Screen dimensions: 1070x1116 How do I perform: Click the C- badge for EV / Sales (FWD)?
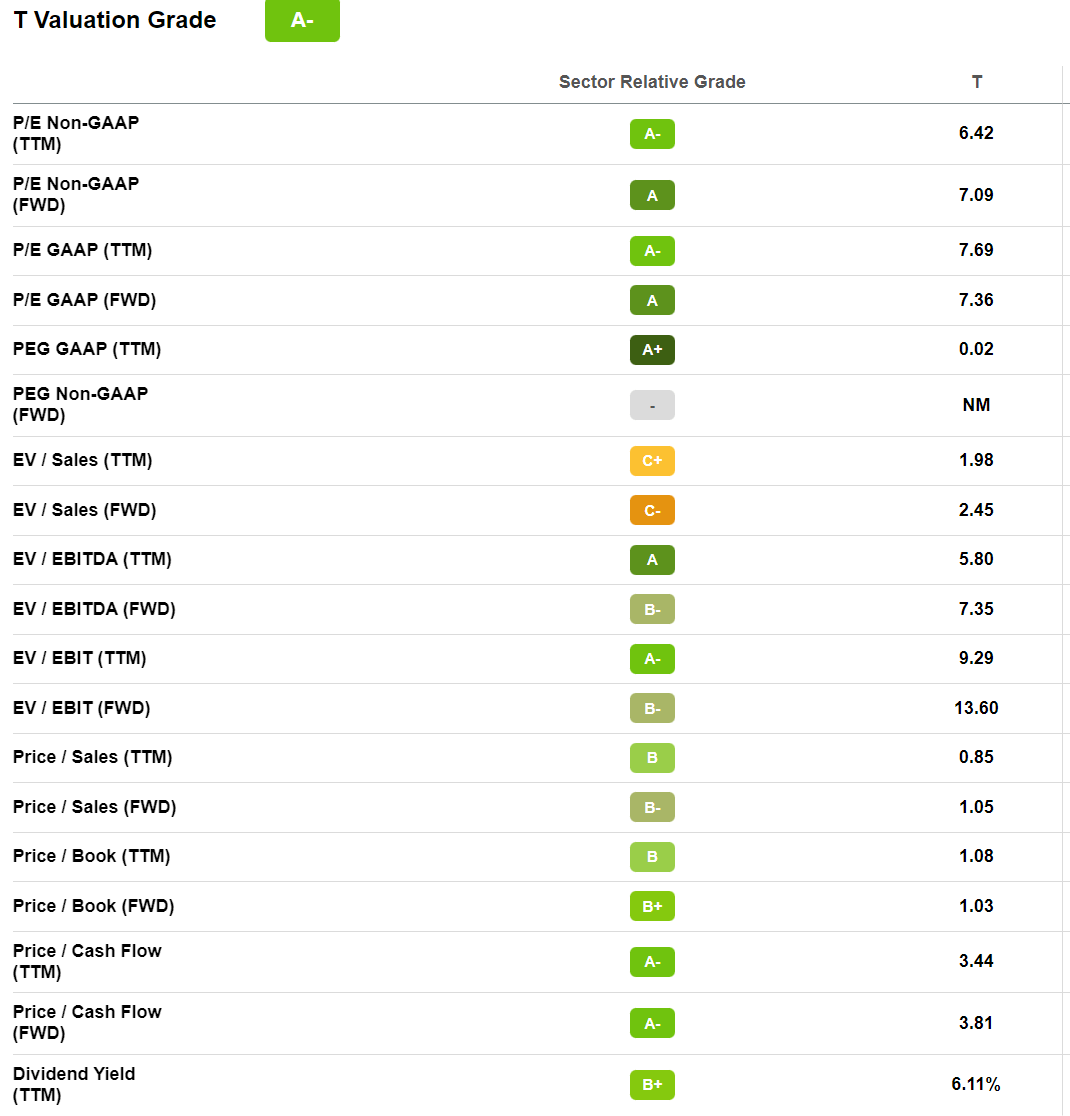pyautogui.click(x=652, y=510)
